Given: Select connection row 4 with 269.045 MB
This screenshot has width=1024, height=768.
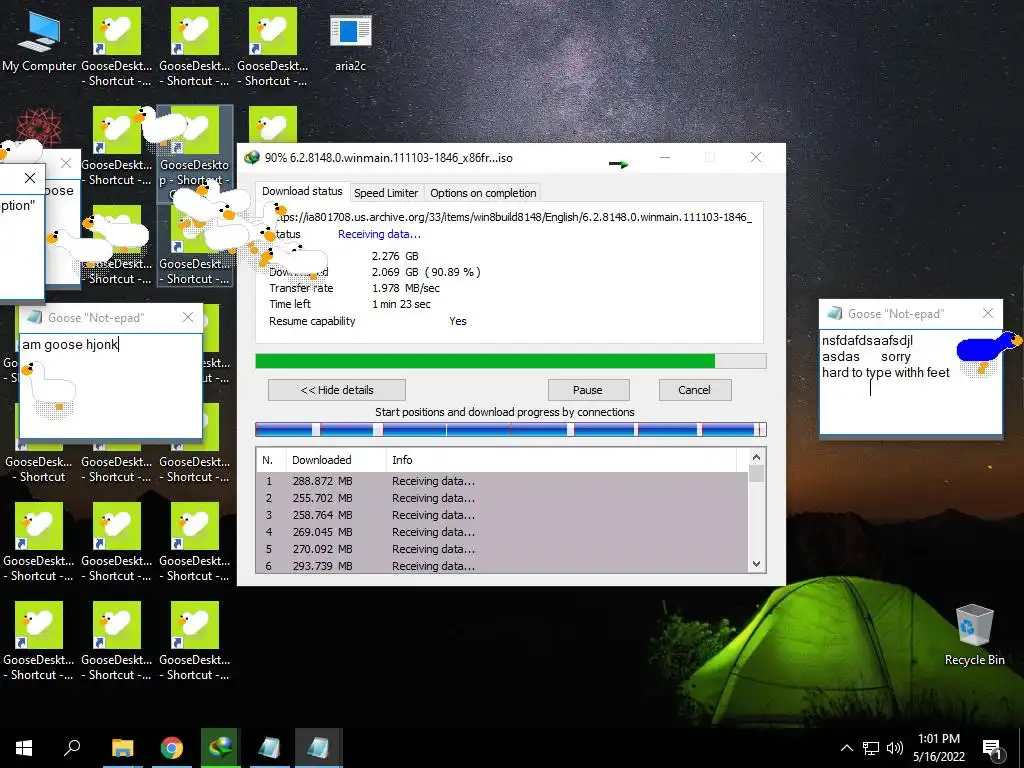Looking at the screenshot, I should 503,532.
